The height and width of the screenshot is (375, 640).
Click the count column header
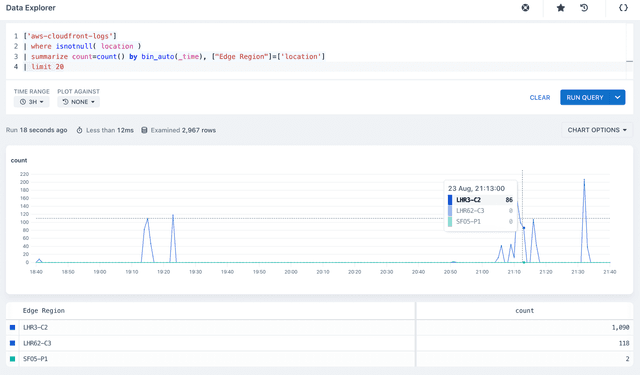tap(524, 311)
